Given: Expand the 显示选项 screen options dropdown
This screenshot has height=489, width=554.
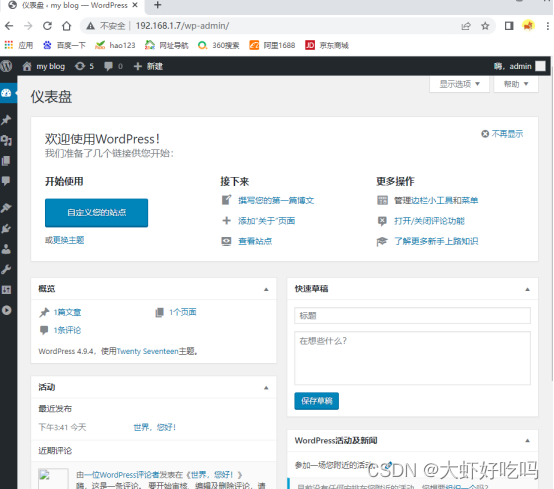Looking at the screenshot, I should point(459,84).
